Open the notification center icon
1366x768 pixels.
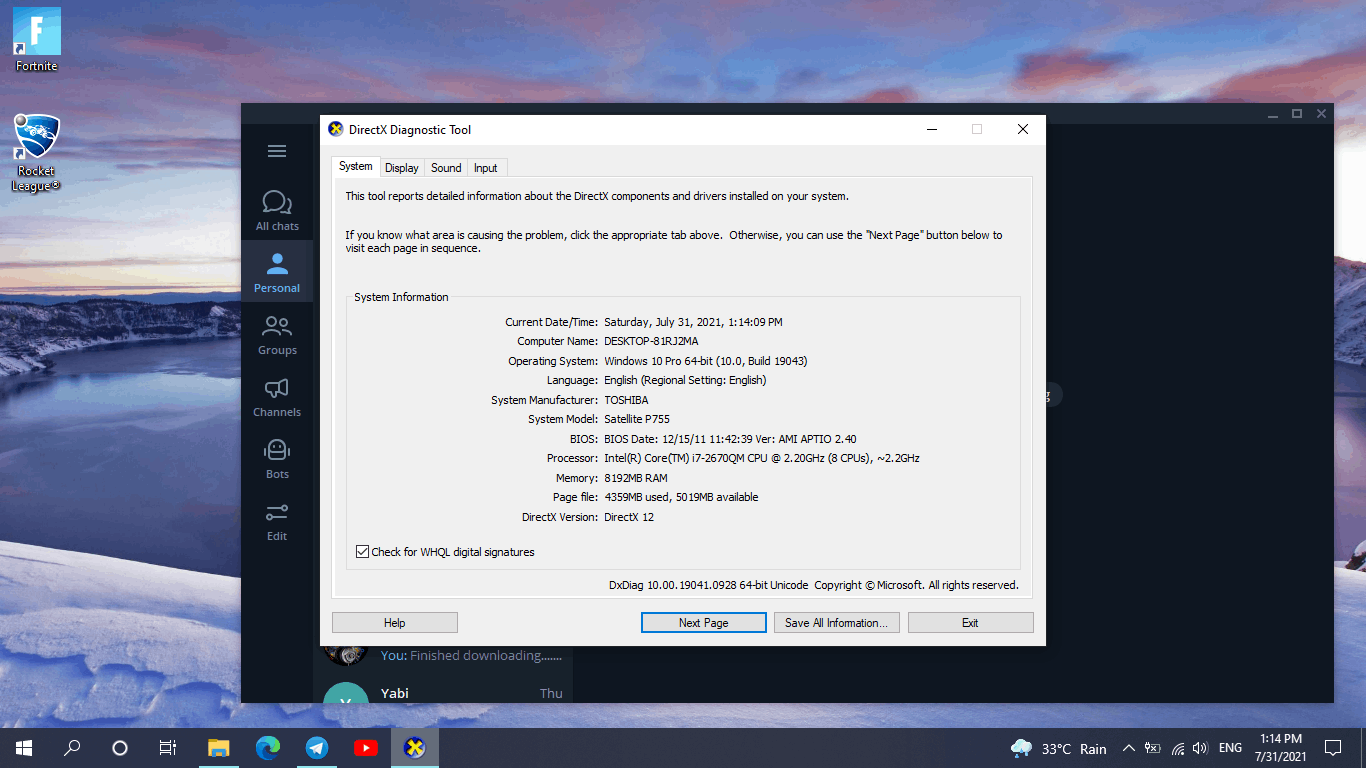click(x=1333, y=748)
